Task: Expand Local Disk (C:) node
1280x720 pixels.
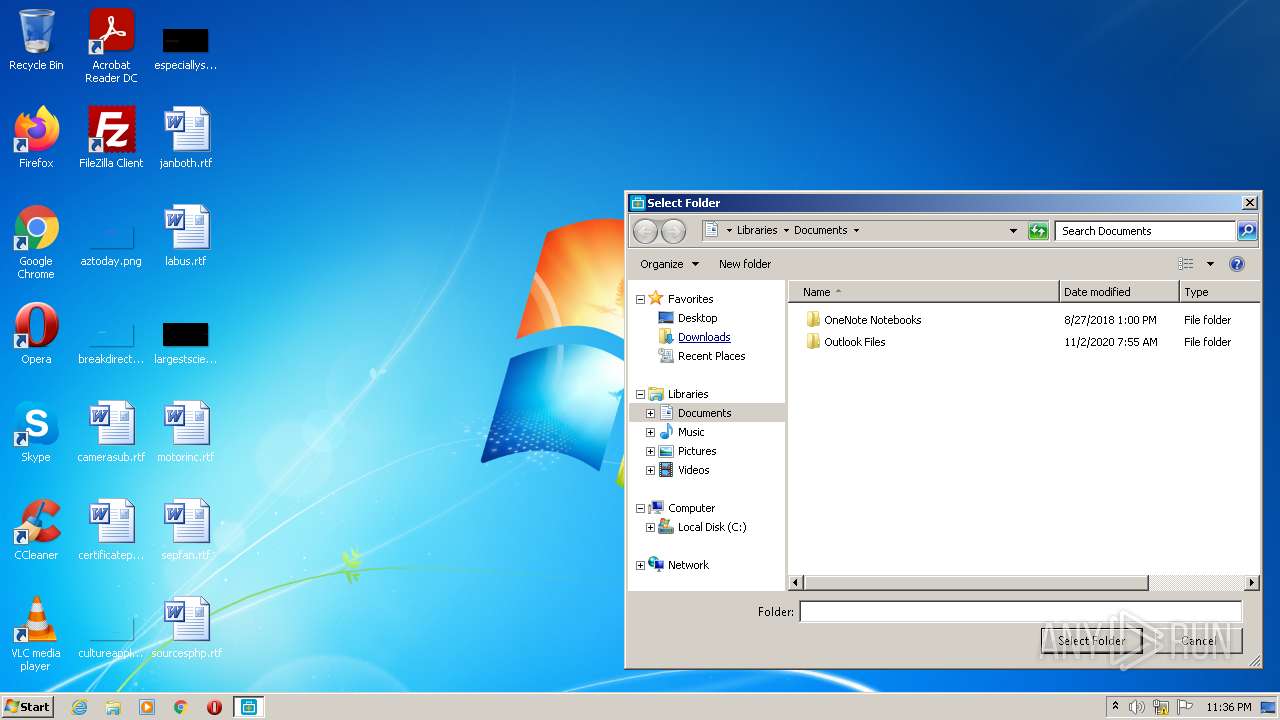Action: (x=650, y=527)
